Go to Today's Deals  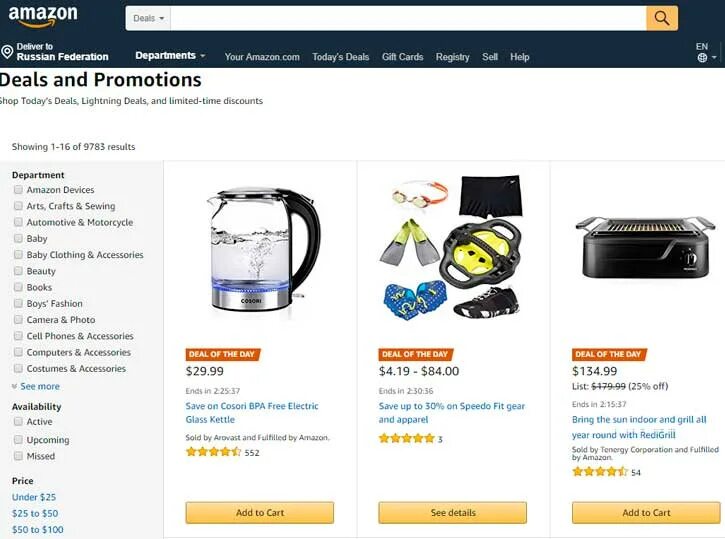coord(340,57)
